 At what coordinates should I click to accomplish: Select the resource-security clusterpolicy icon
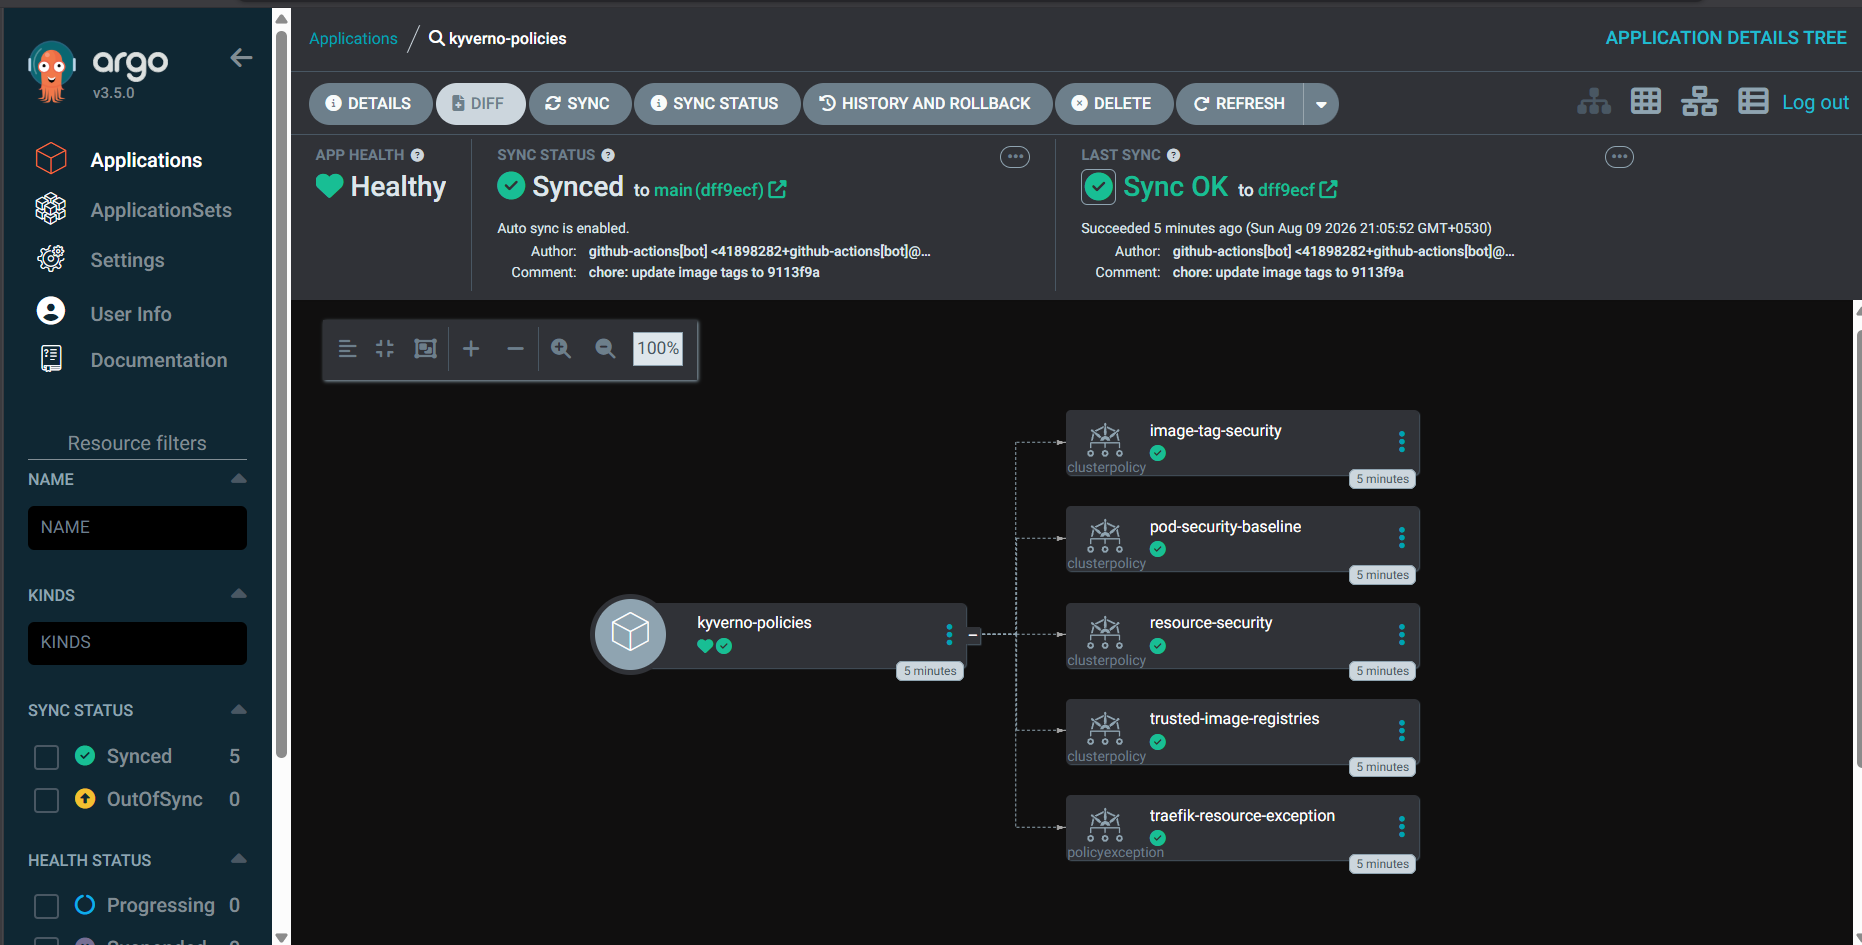point(1105,632)
